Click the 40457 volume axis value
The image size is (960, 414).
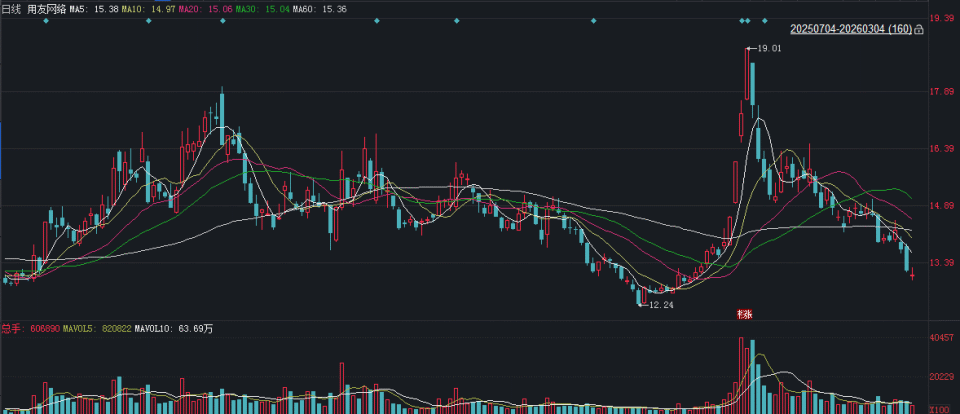pos(942,338)
